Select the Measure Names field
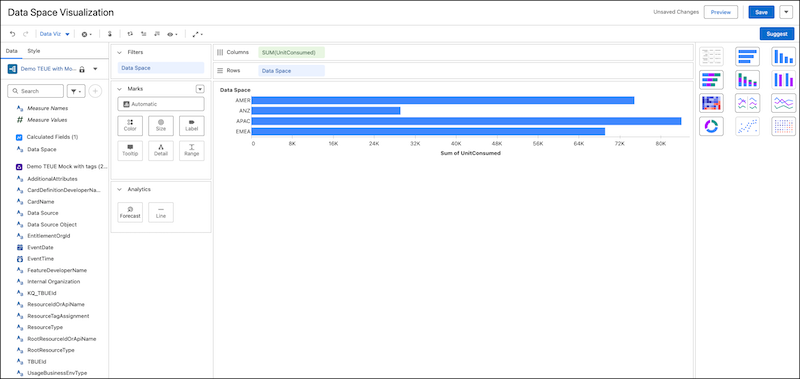The width and height of the screenshot is (800, 379). (47, 108)
